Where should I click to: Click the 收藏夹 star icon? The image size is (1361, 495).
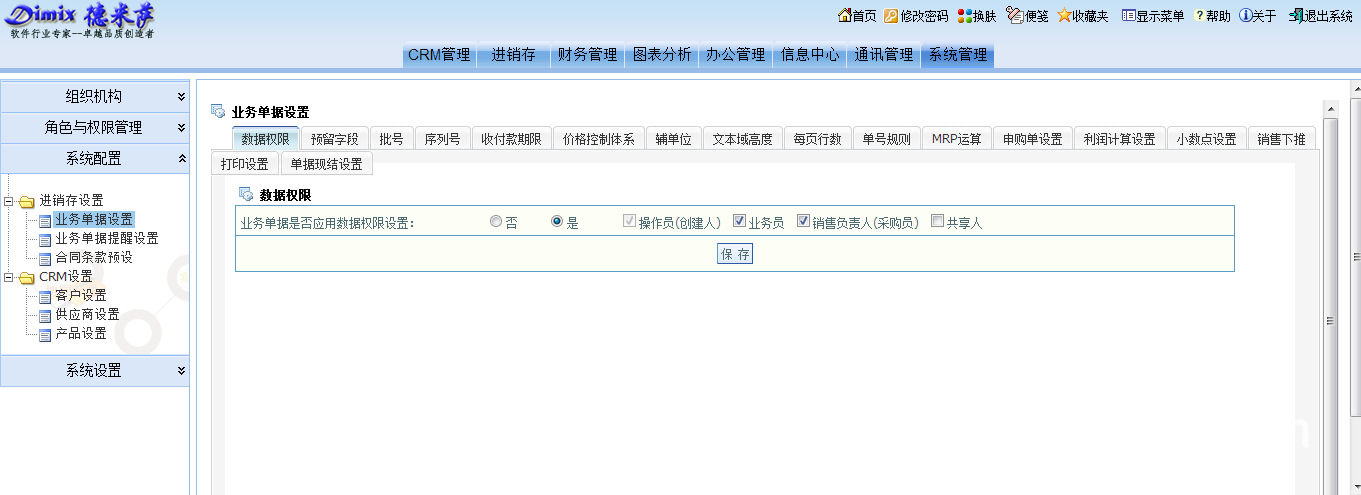click(1064, 16)
